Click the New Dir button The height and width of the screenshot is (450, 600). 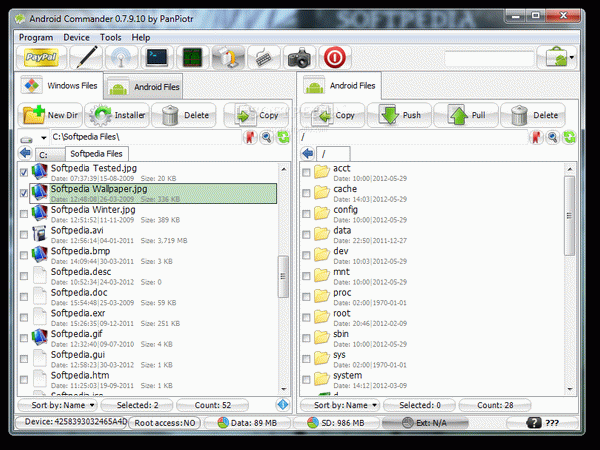pyautogui.click(x=50, y=115)
